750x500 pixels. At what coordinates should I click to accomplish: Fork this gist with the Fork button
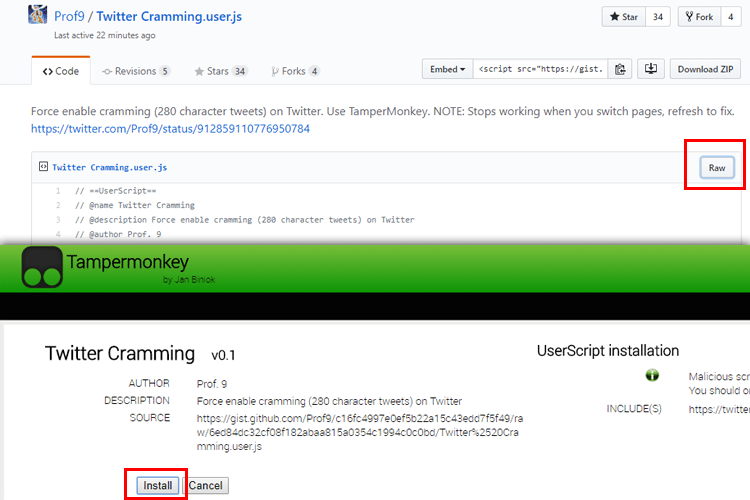click(699, 17)
